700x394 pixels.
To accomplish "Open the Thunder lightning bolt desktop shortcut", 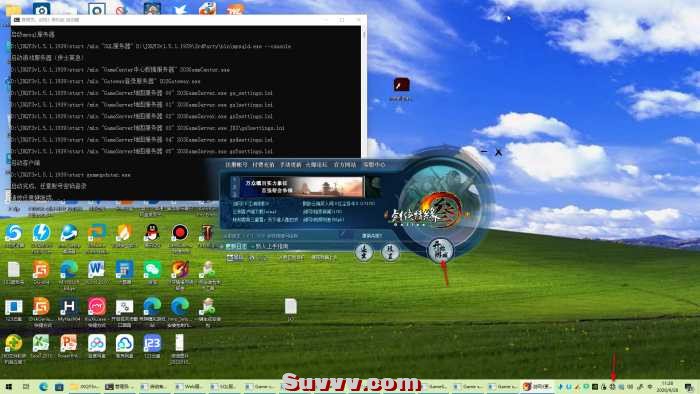I will pos(42,232).
